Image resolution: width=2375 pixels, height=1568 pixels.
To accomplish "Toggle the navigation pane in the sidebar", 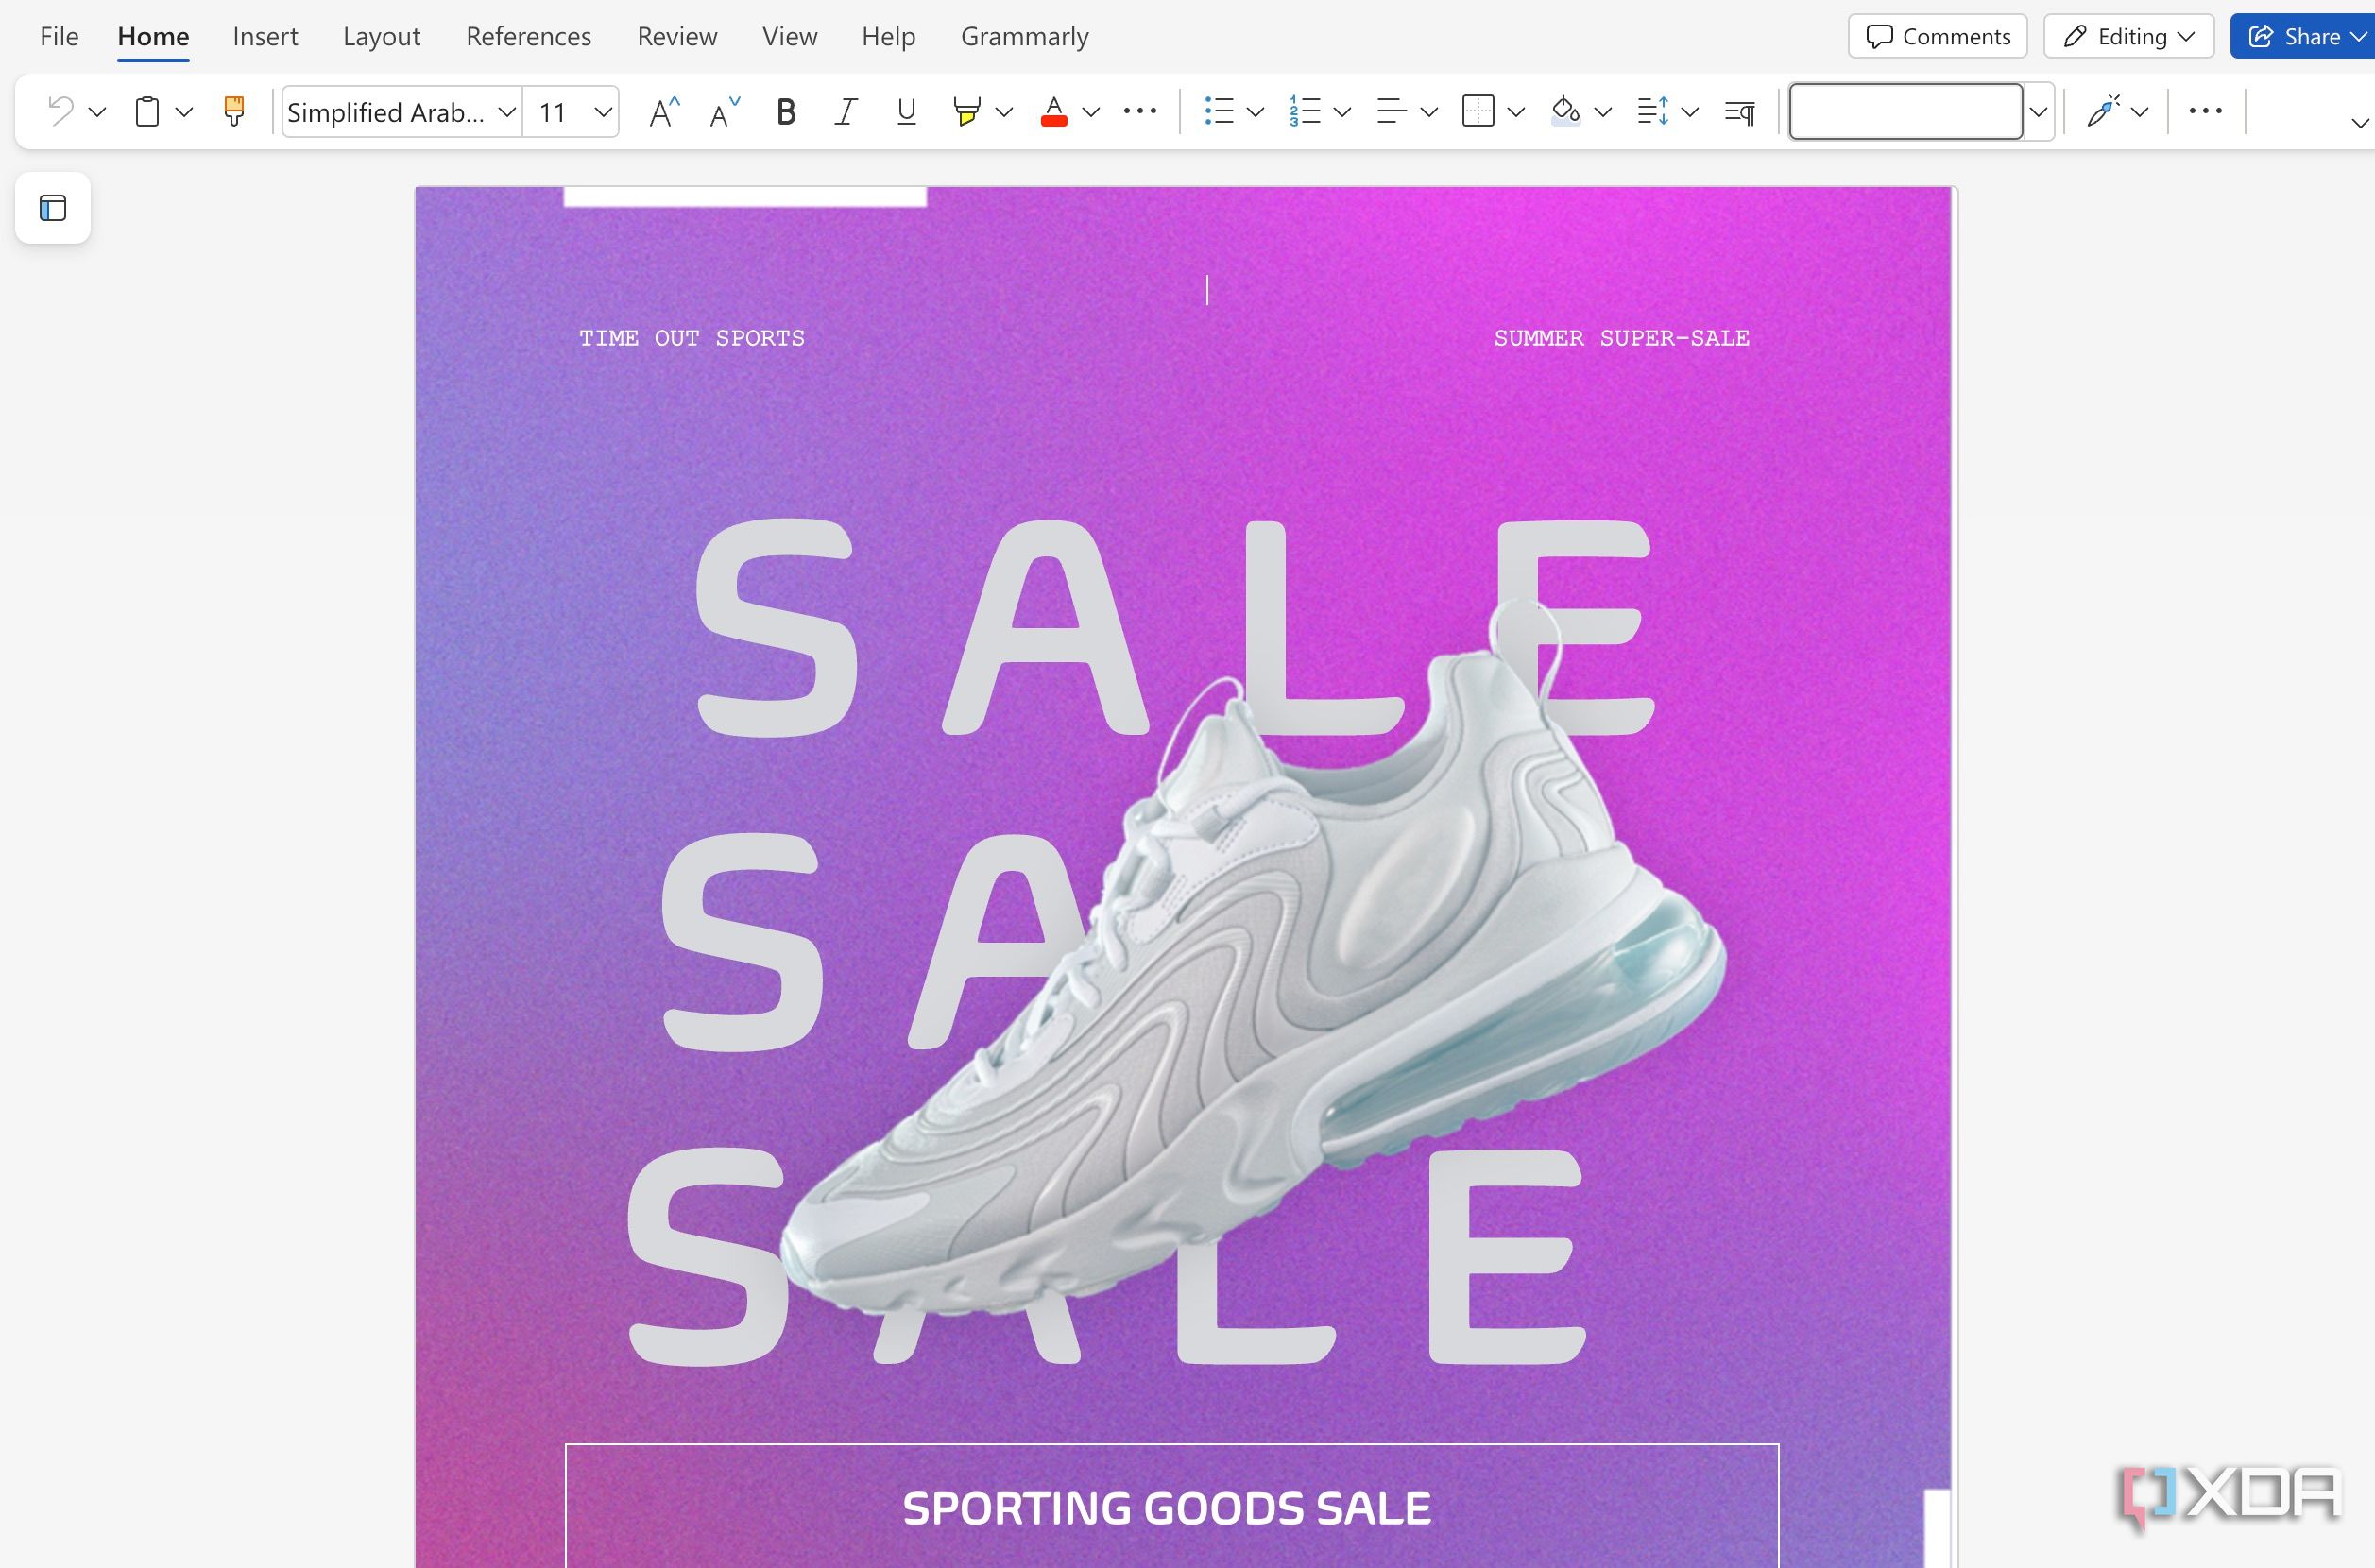I will (52, 208).
